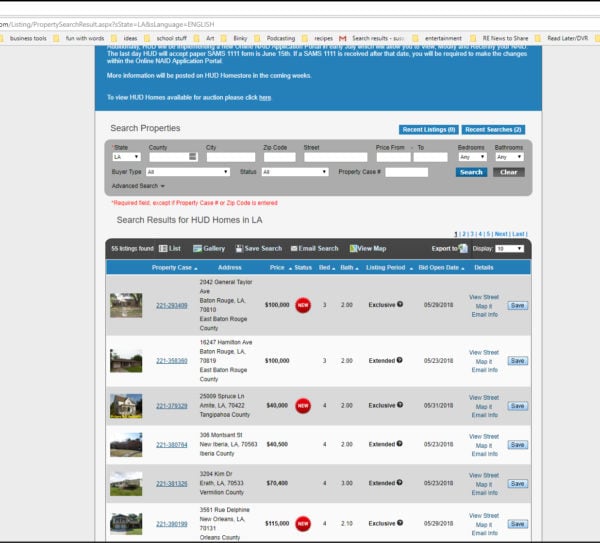Sort by Listing Period column header
Screen dimensions: 600x543
point(389,267)
